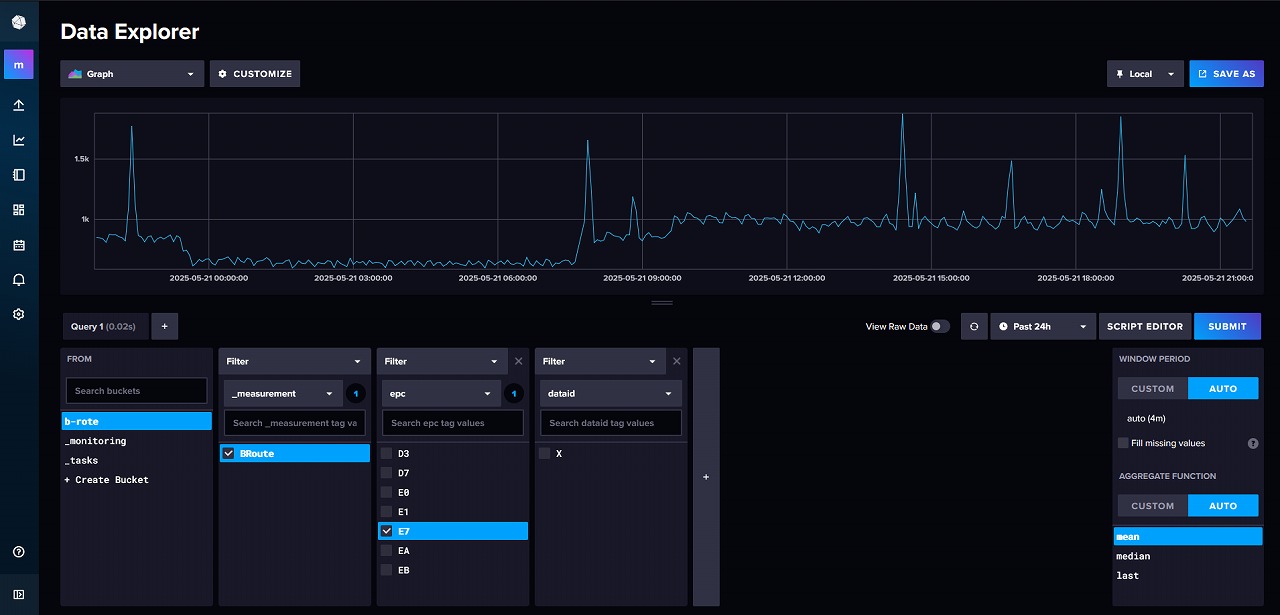Remove the dataid filter with X

click(676, 361)
